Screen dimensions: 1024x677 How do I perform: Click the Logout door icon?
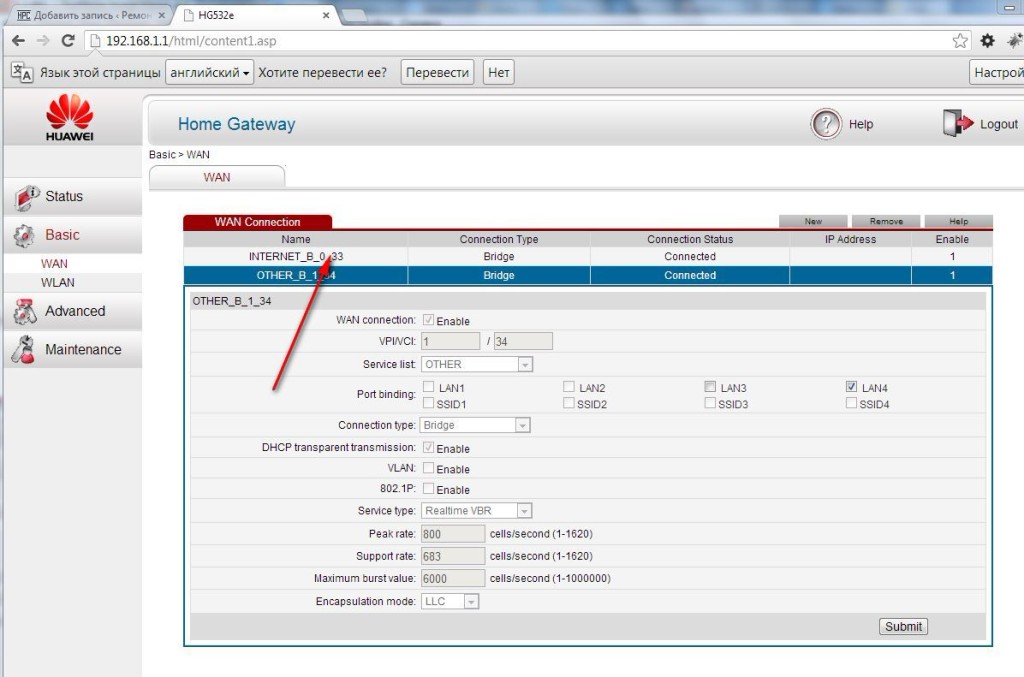957,124
